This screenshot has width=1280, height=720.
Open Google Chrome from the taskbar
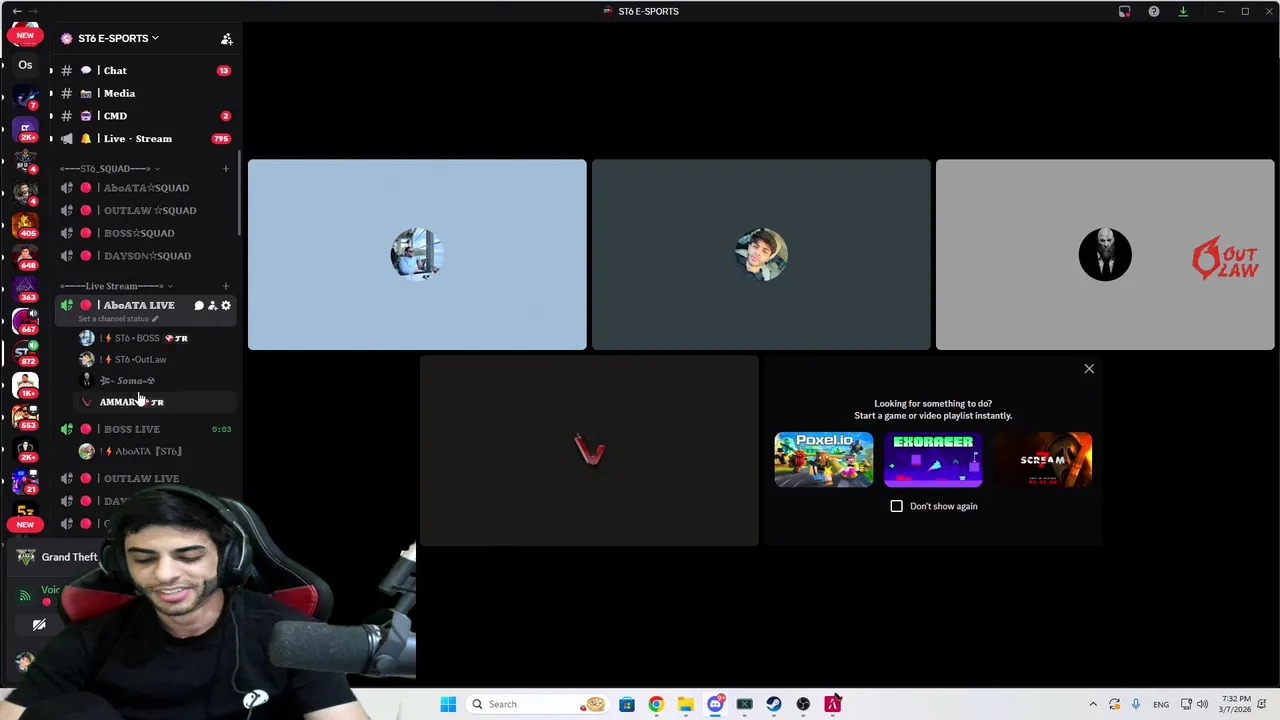click(656, 704)
